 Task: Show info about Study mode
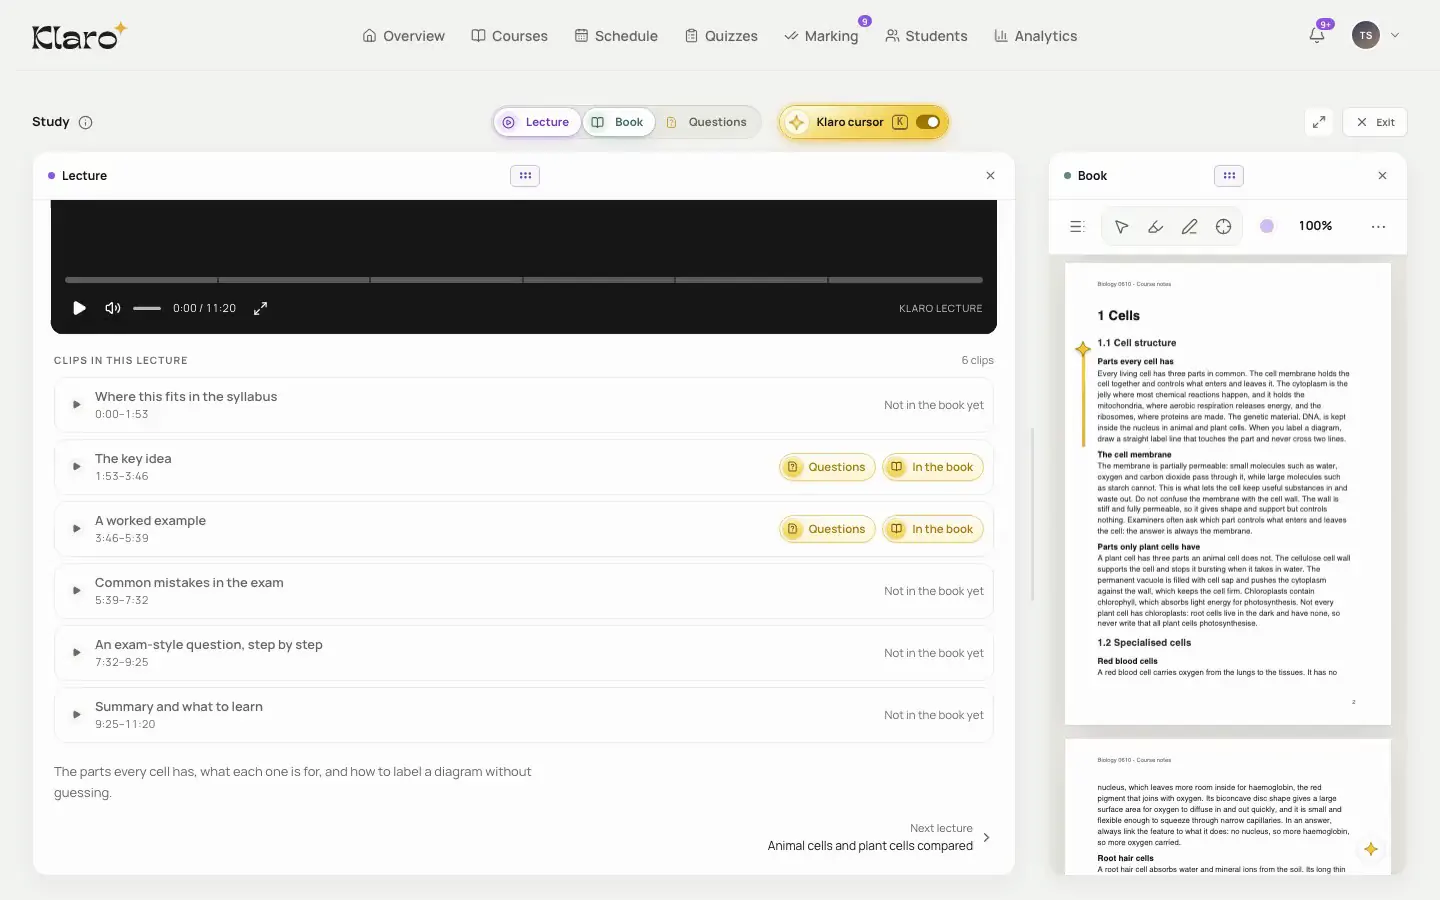(86, 122)
